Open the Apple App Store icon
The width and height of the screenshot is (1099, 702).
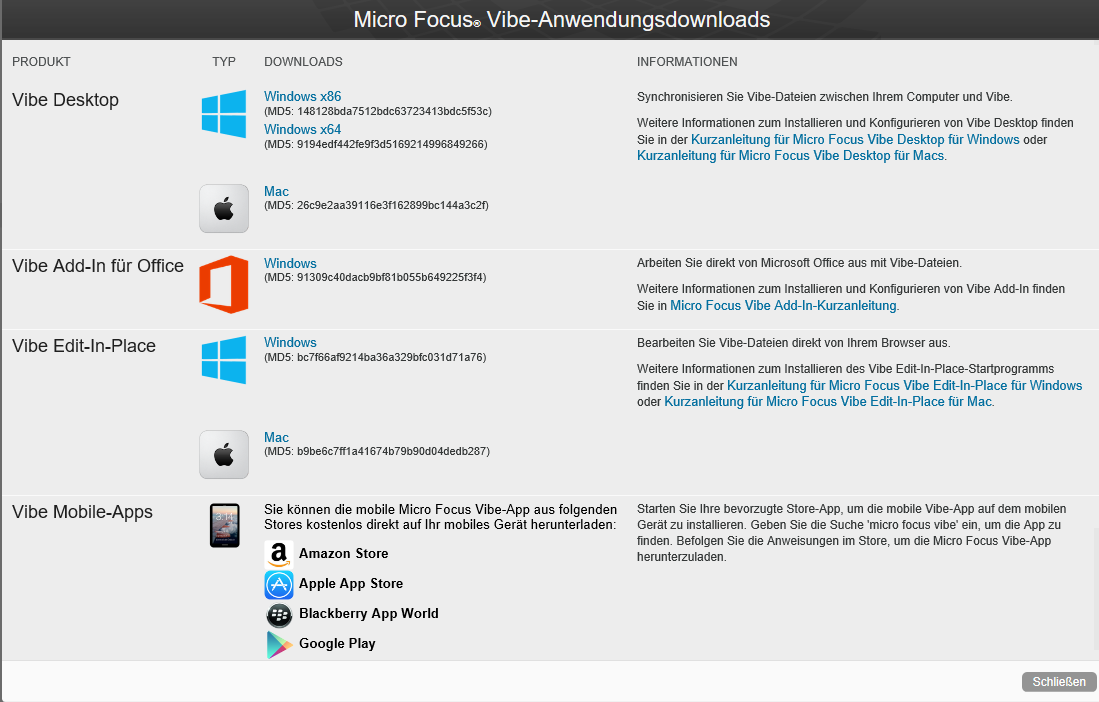(279, 584)
